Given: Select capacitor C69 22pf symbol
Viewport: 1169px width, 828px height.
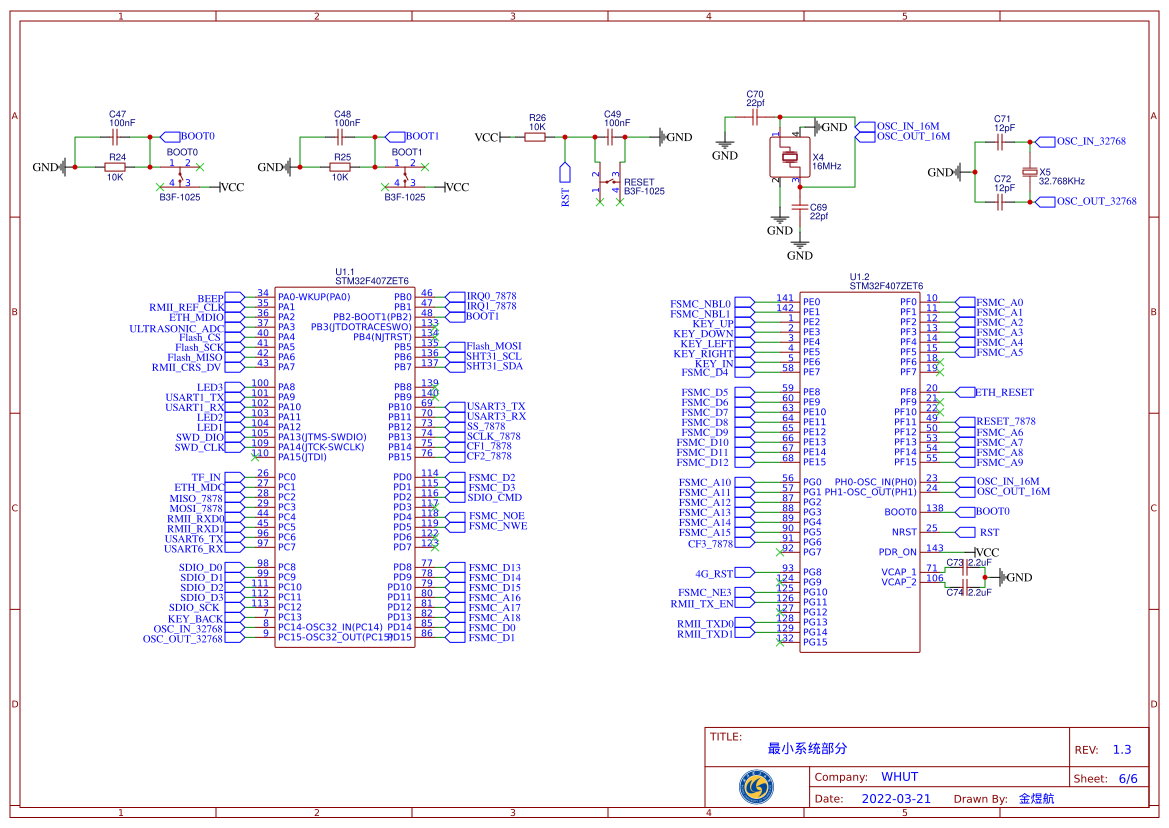Looking at the screenshot, I should 799,206.
